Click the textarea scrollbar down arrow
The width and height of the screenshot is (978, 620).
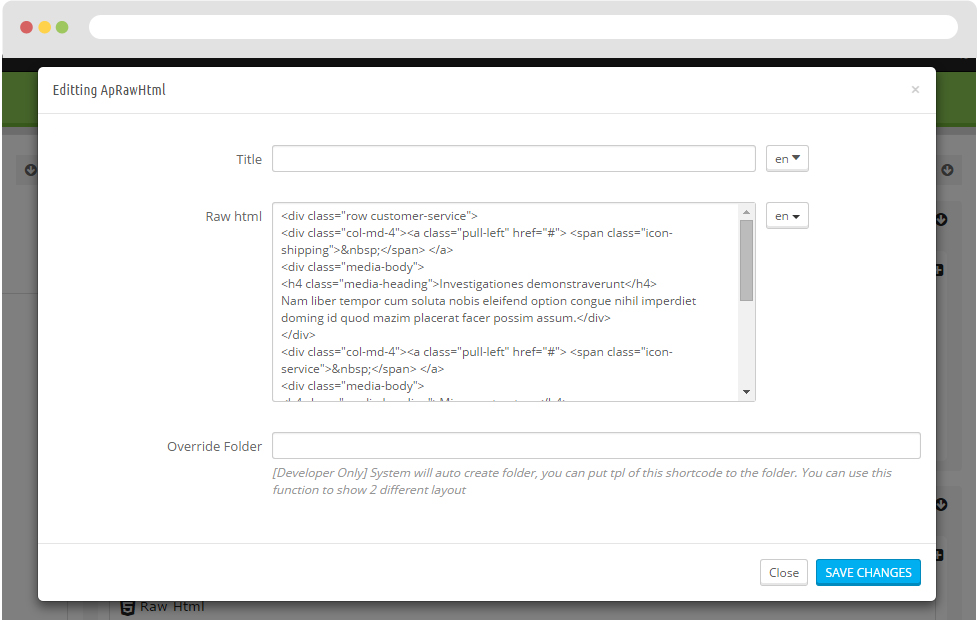point(746,392)
